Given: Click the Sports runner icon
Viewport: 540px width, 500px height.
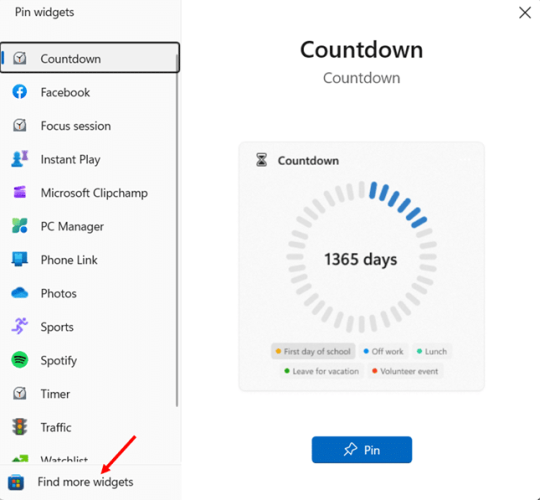Looking at the screenshot, I should (x=20, y=326).
